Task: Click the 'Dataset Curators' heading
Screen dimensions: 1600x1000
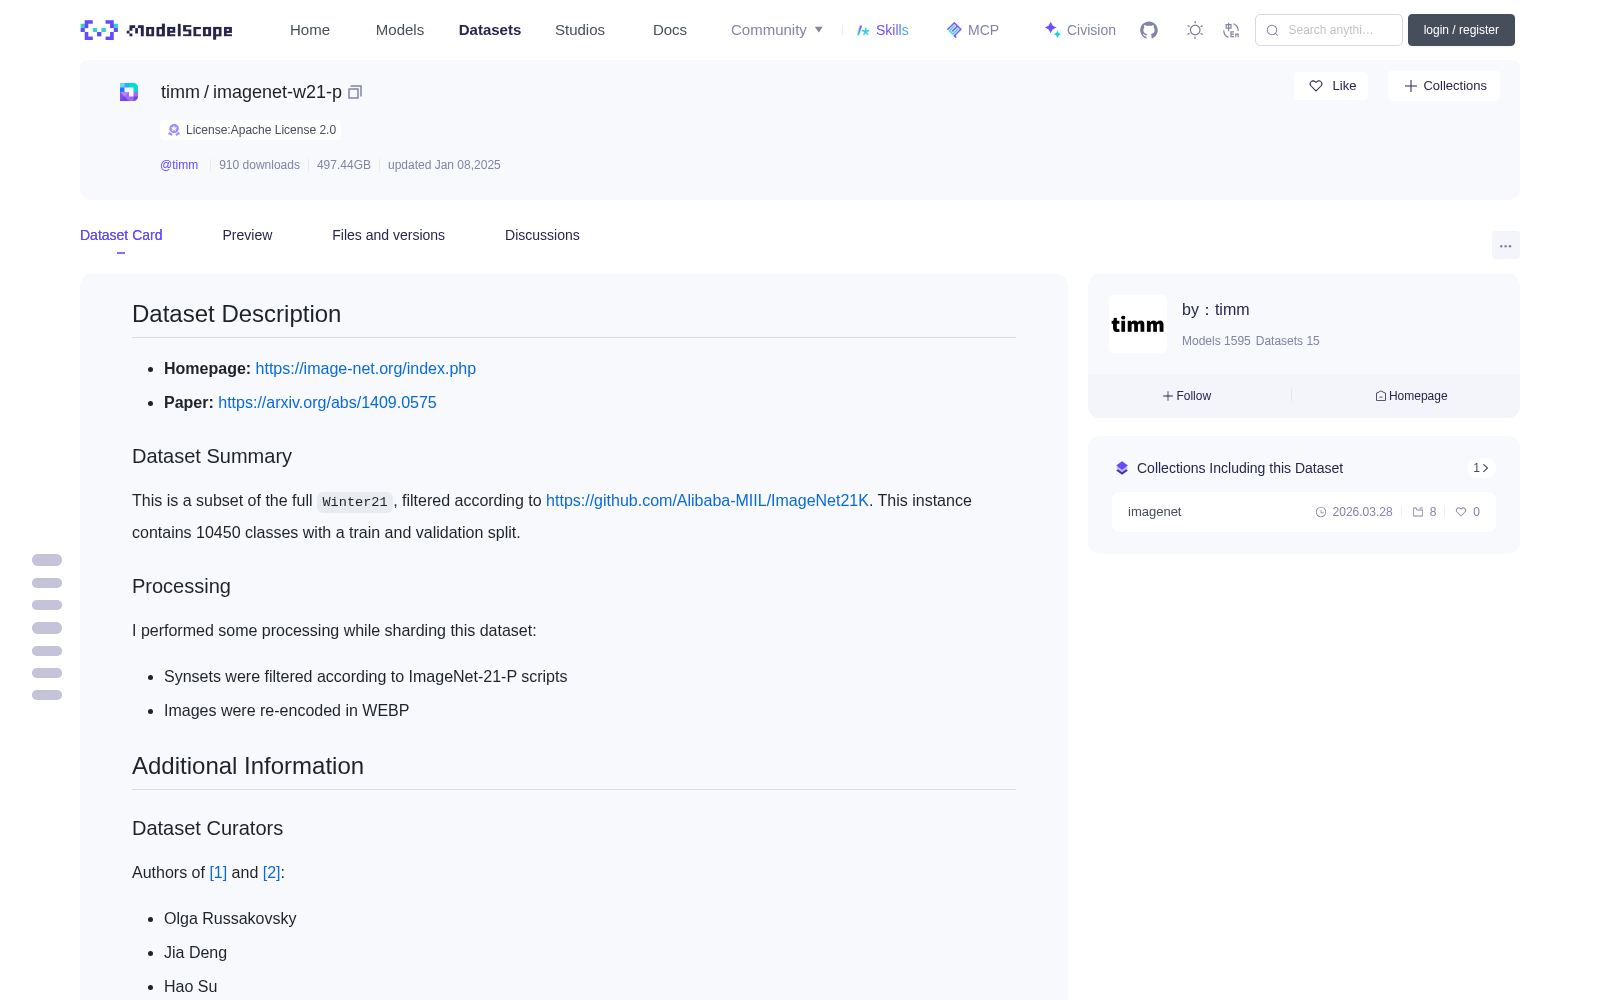Action: coord(208,829)
